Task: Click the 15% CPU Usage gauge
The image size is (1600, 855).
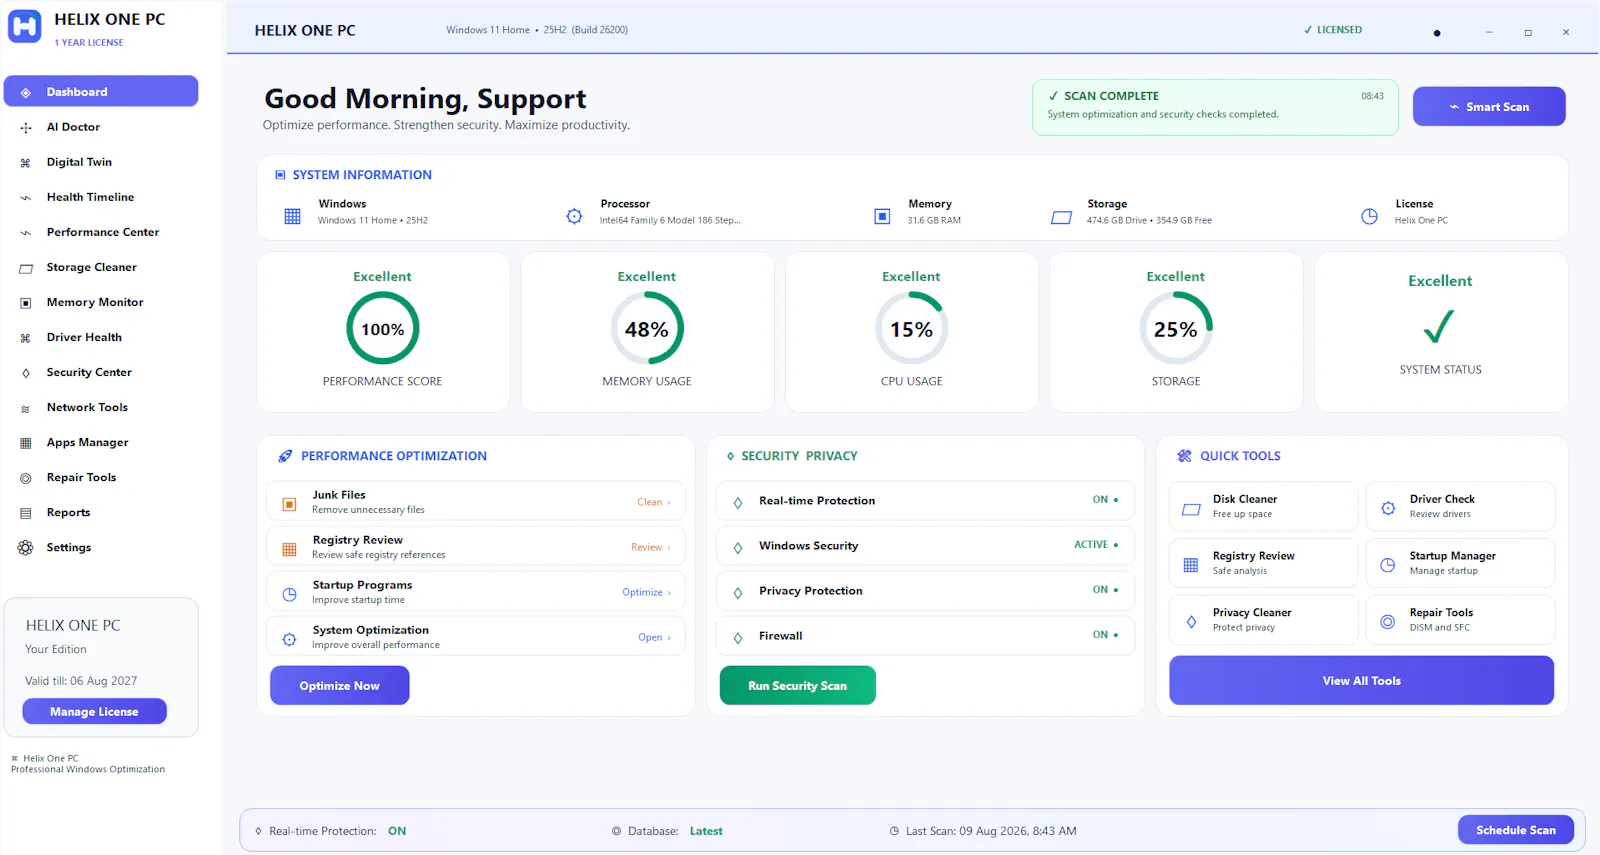Action: (912, 329)
